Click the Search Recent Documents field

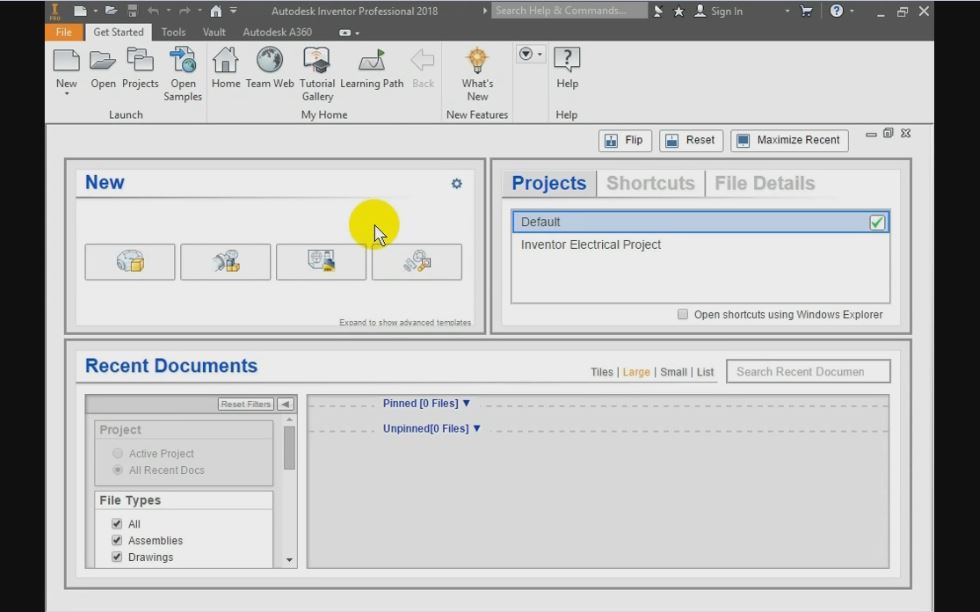click(x=808, y=371)
